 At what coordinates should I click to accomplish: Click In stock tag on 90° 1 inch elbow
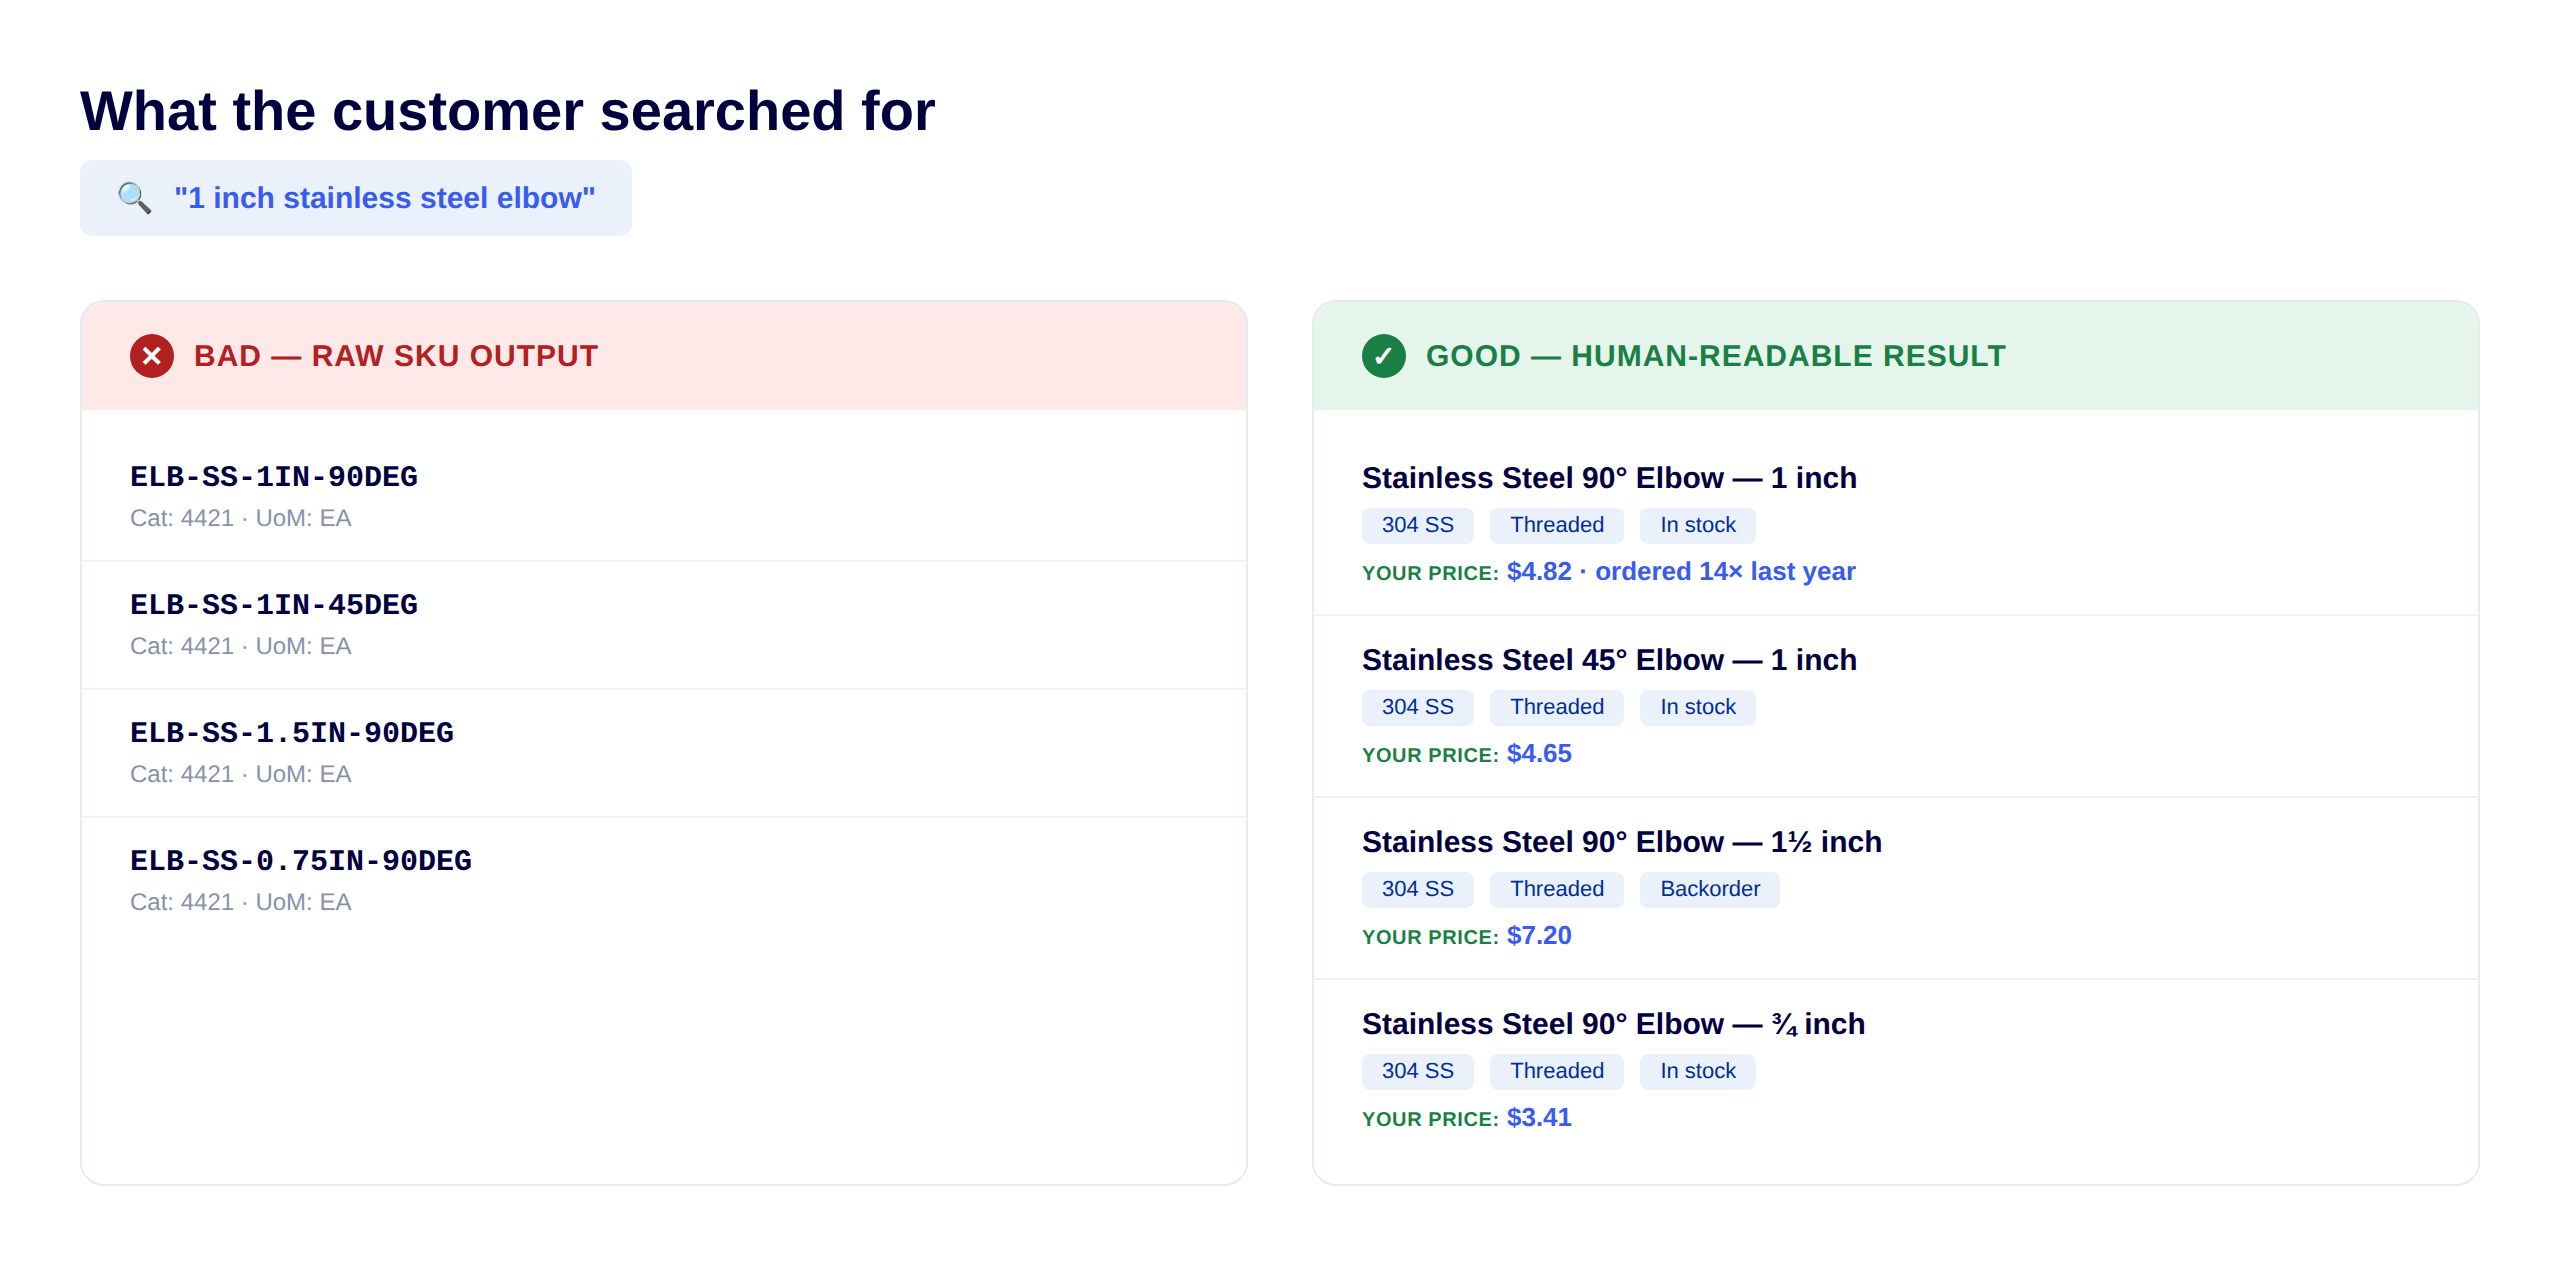[1697, 525]
